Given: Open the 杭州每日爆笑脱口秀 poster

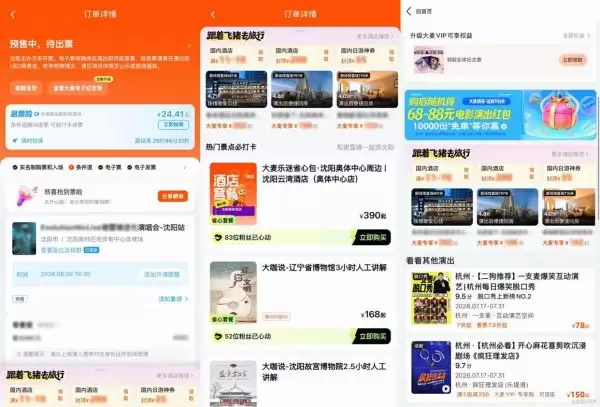Looking at the screenshot, I should [x=431, y=298].
